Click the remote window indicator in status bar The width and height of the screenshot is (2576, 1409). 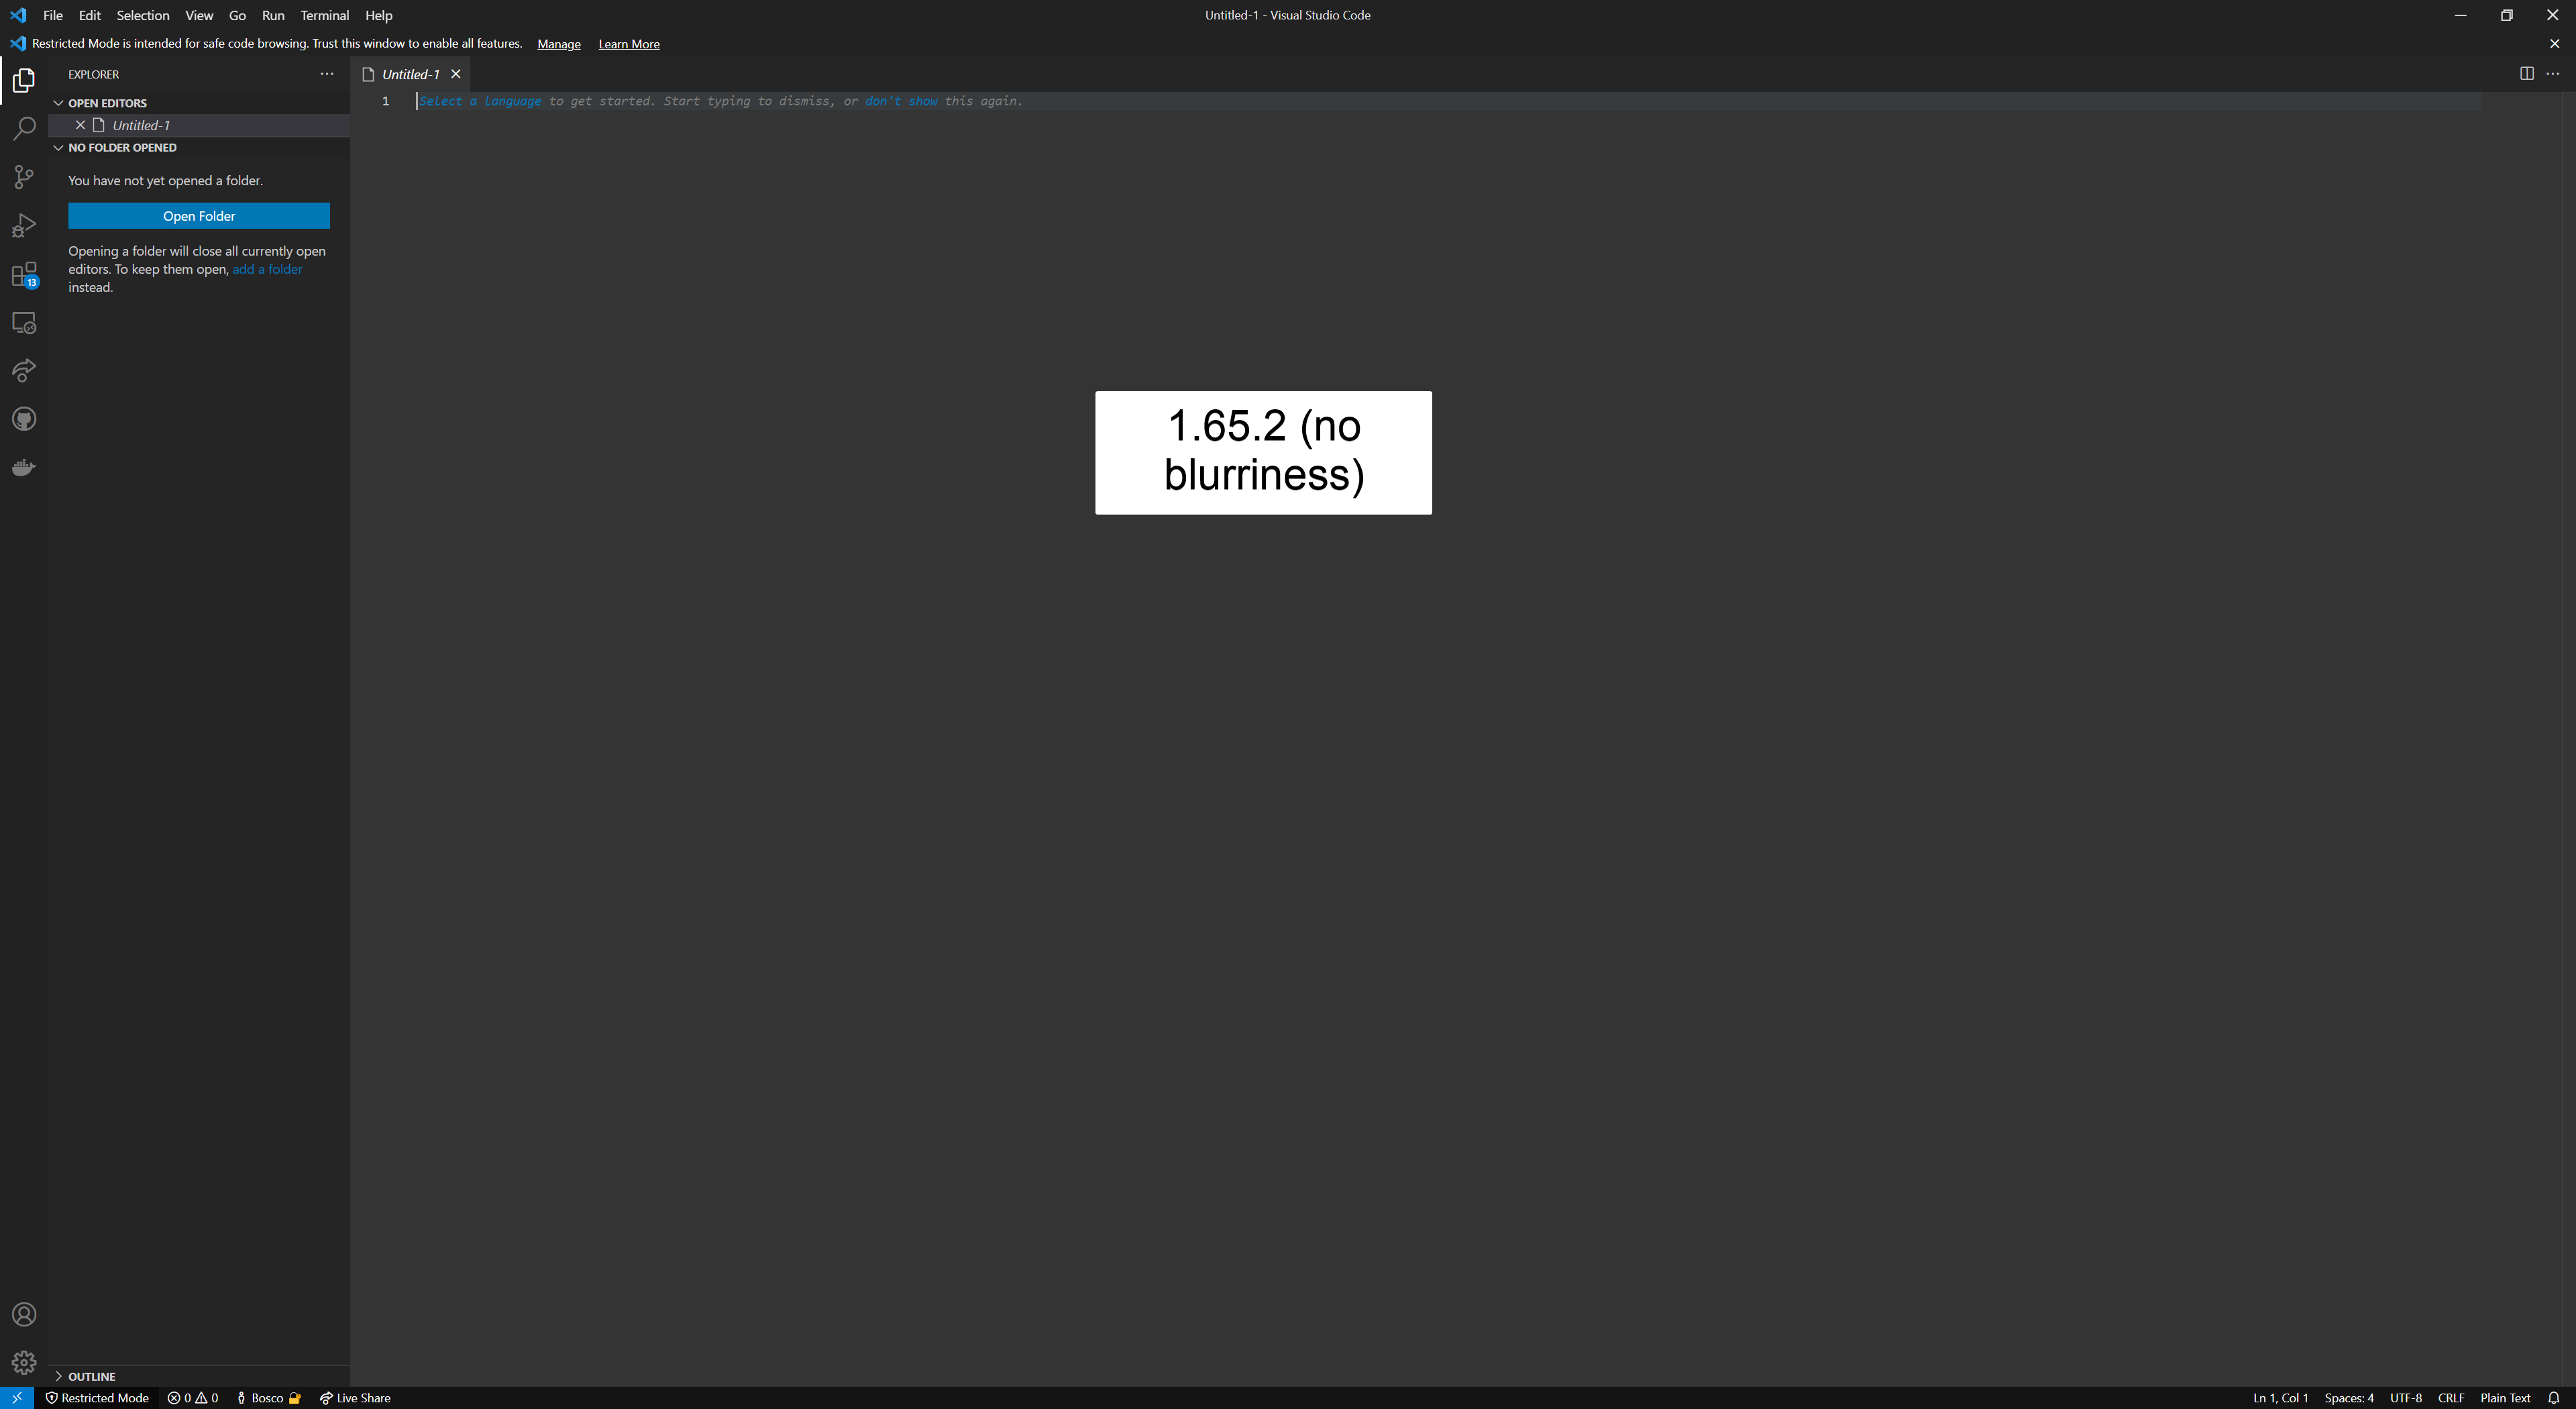click(16, 1397)
